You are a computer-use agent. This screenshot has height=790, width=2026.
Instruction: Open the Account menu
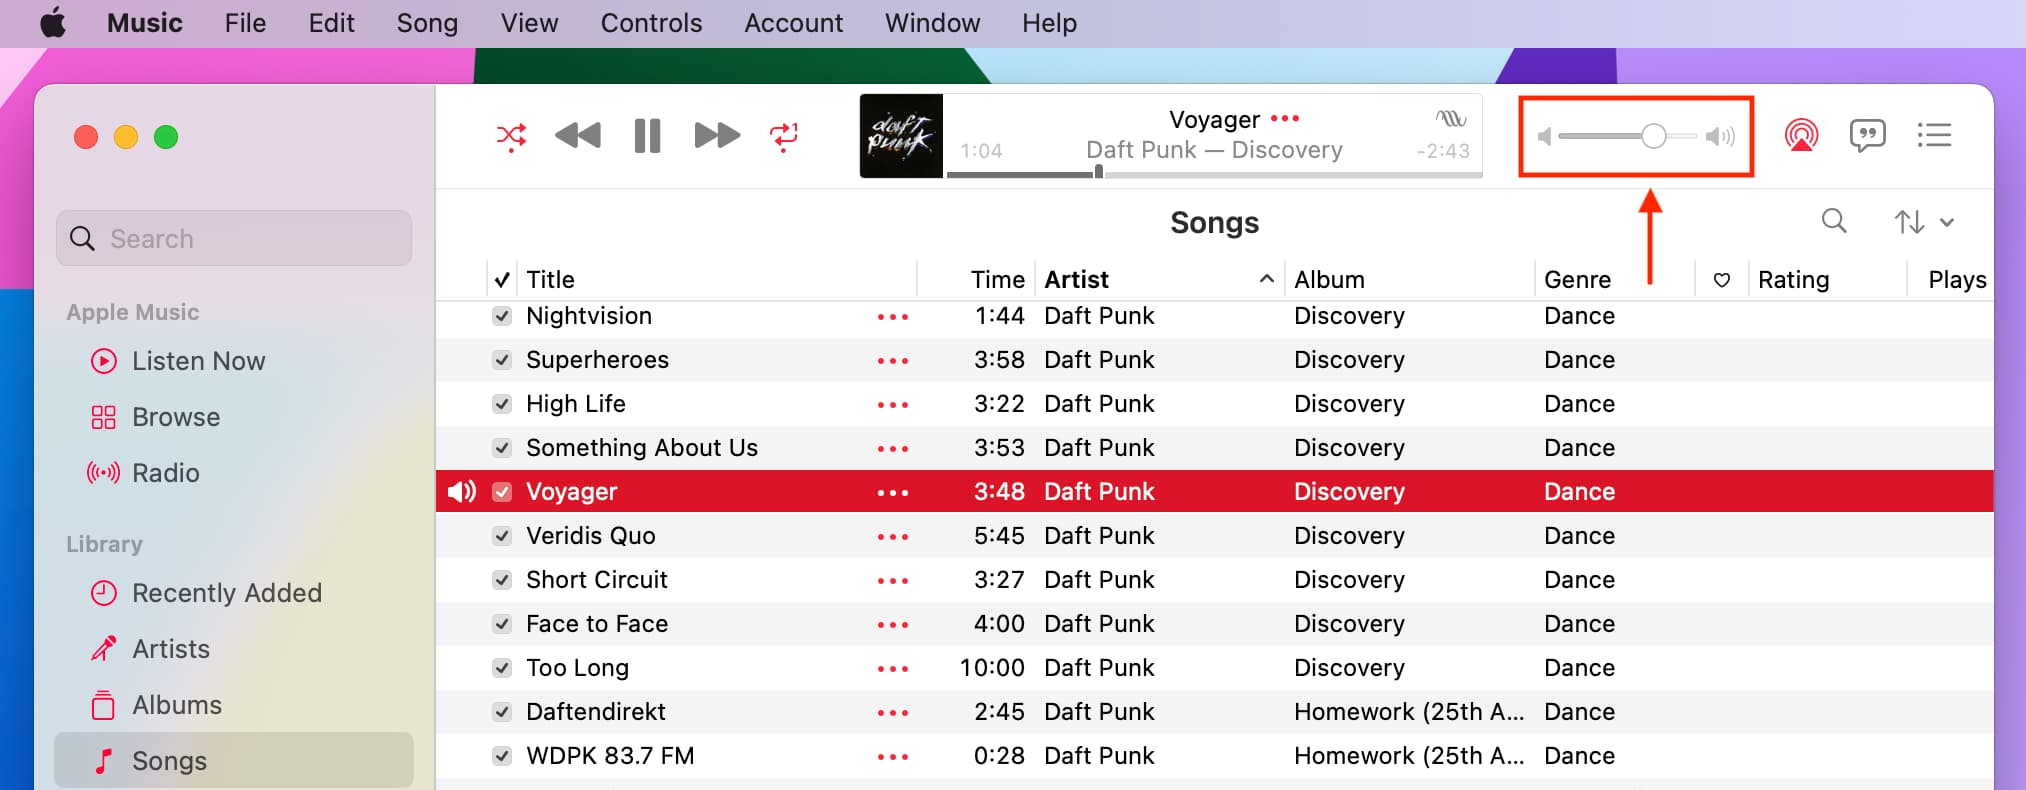point(793,23)
